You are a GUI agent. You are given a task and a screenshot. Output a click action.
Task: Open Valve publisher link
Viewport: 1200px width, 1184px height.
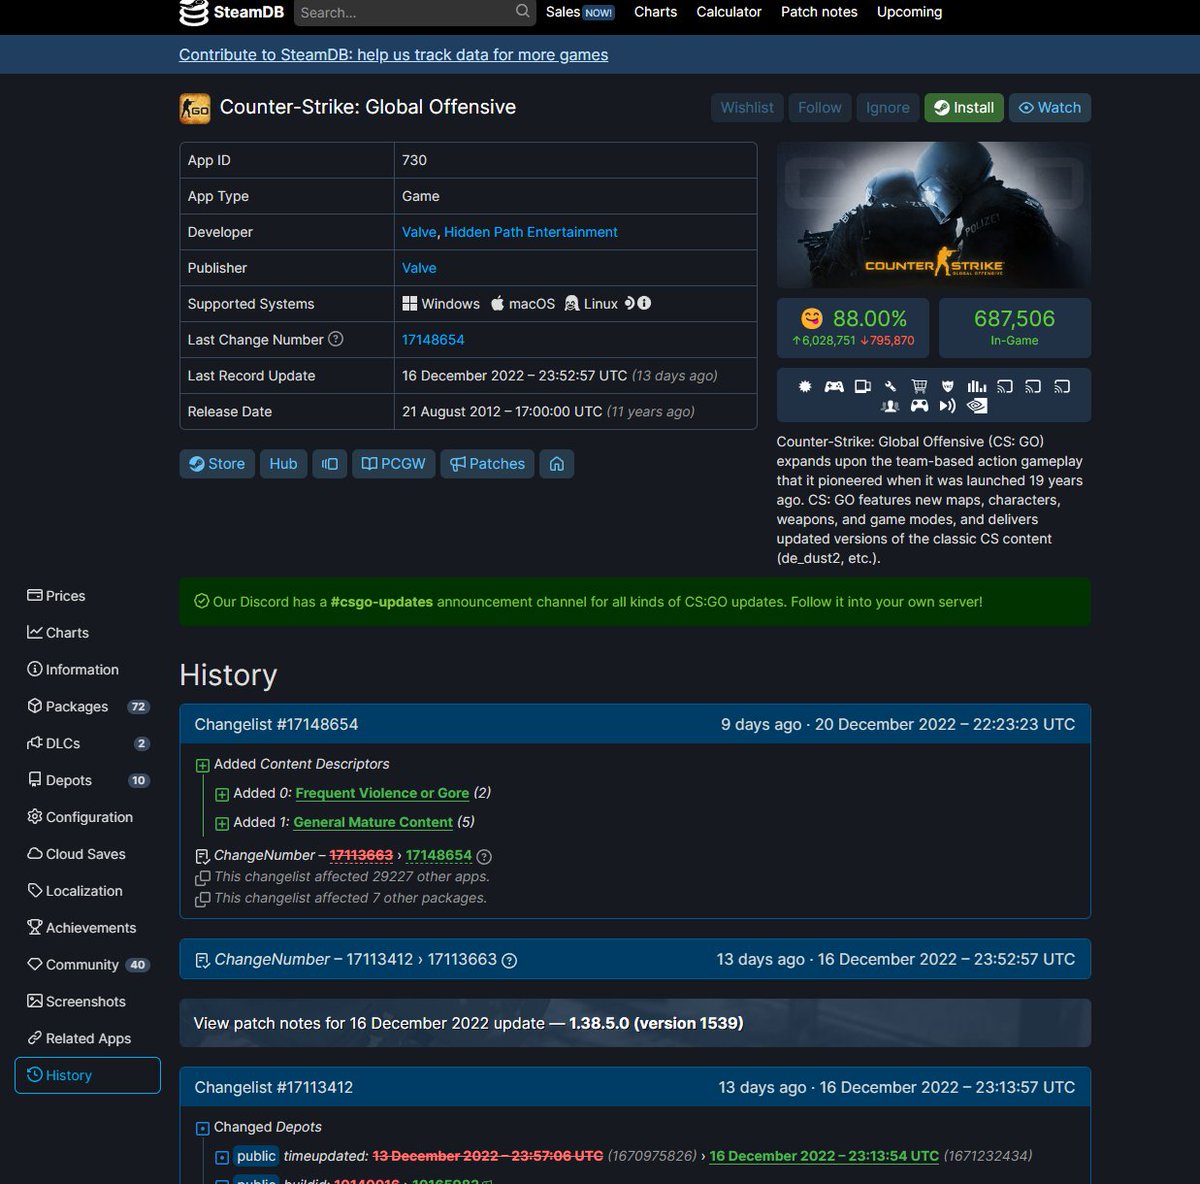coord(419,268)
